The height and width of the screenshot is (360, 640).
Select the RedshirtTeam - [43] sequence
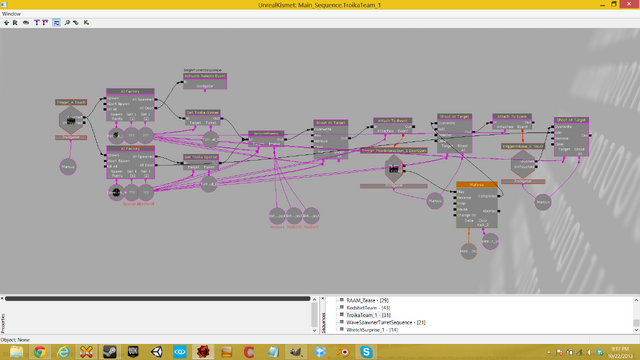[x=368, y=308]
